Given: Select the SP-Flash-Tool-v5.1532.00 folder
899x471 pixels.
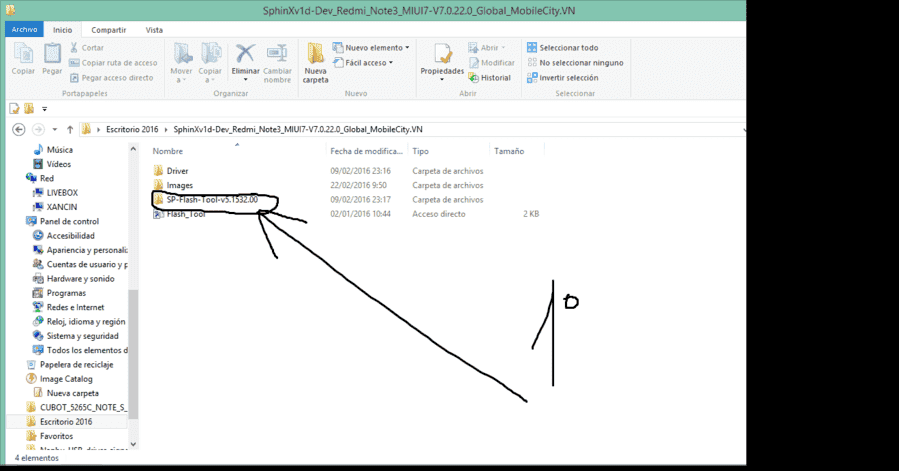Looking at the screenshot, I should click(x=206, y=200).
